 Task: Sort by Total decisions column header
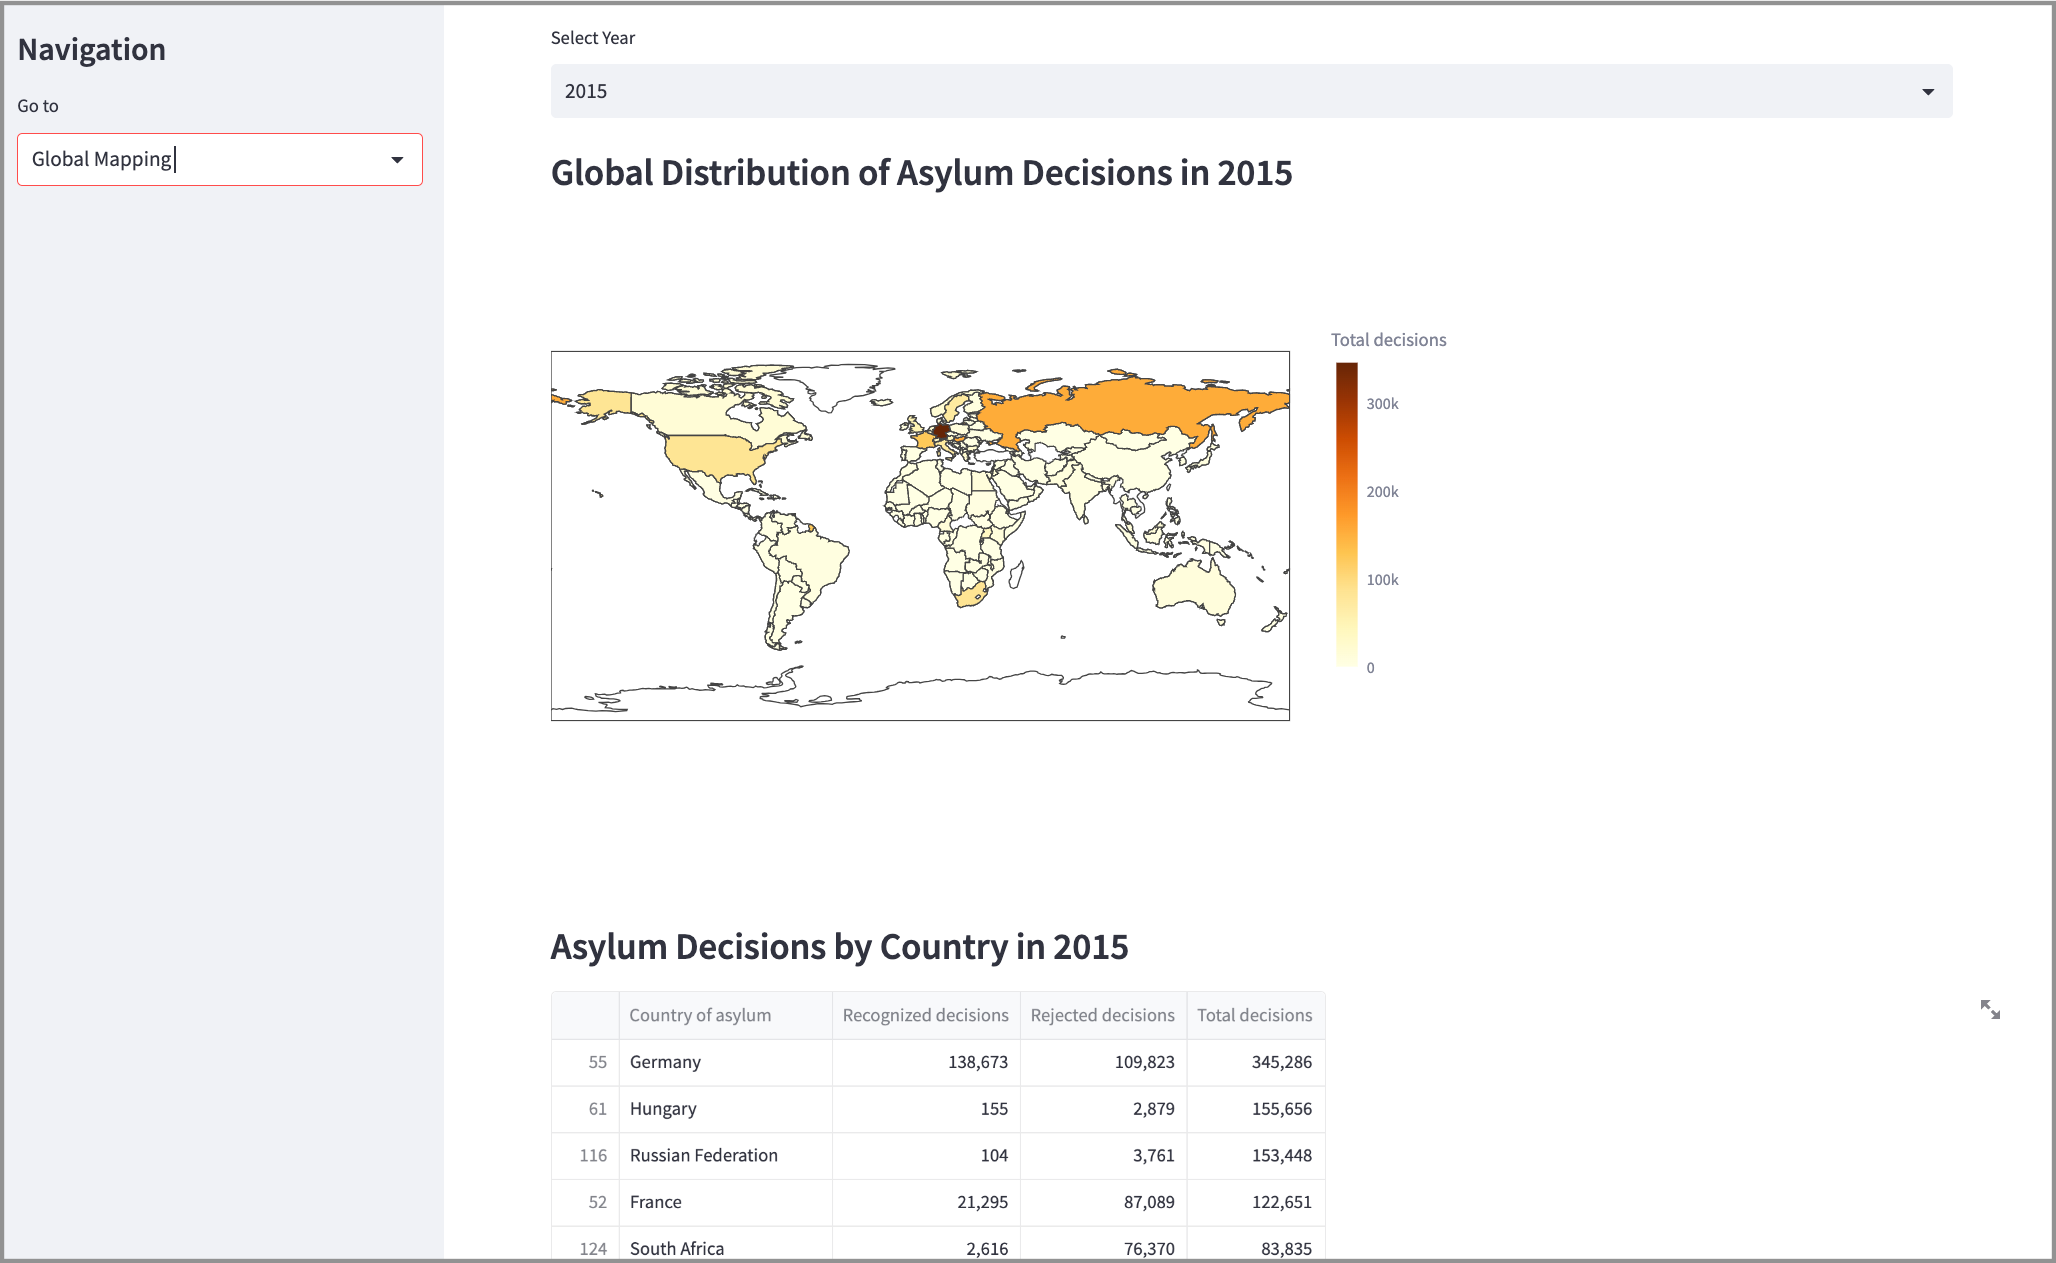(x=1254, y=1016)
